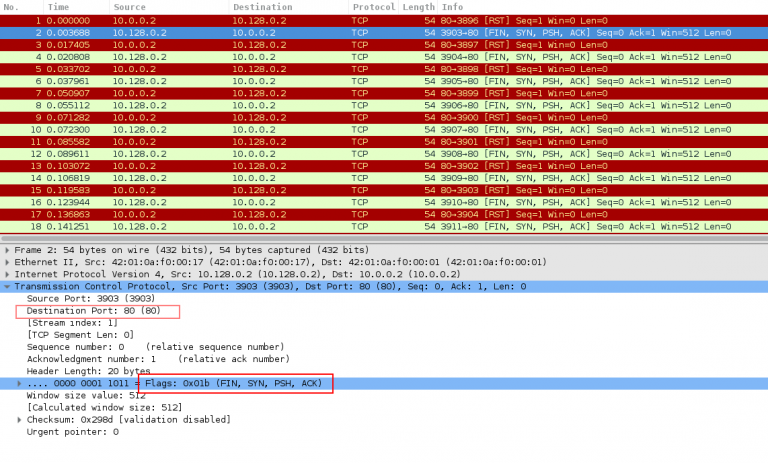Select packet 18 in the packet list
Screen dimensions: 768x463
[300, 227]
